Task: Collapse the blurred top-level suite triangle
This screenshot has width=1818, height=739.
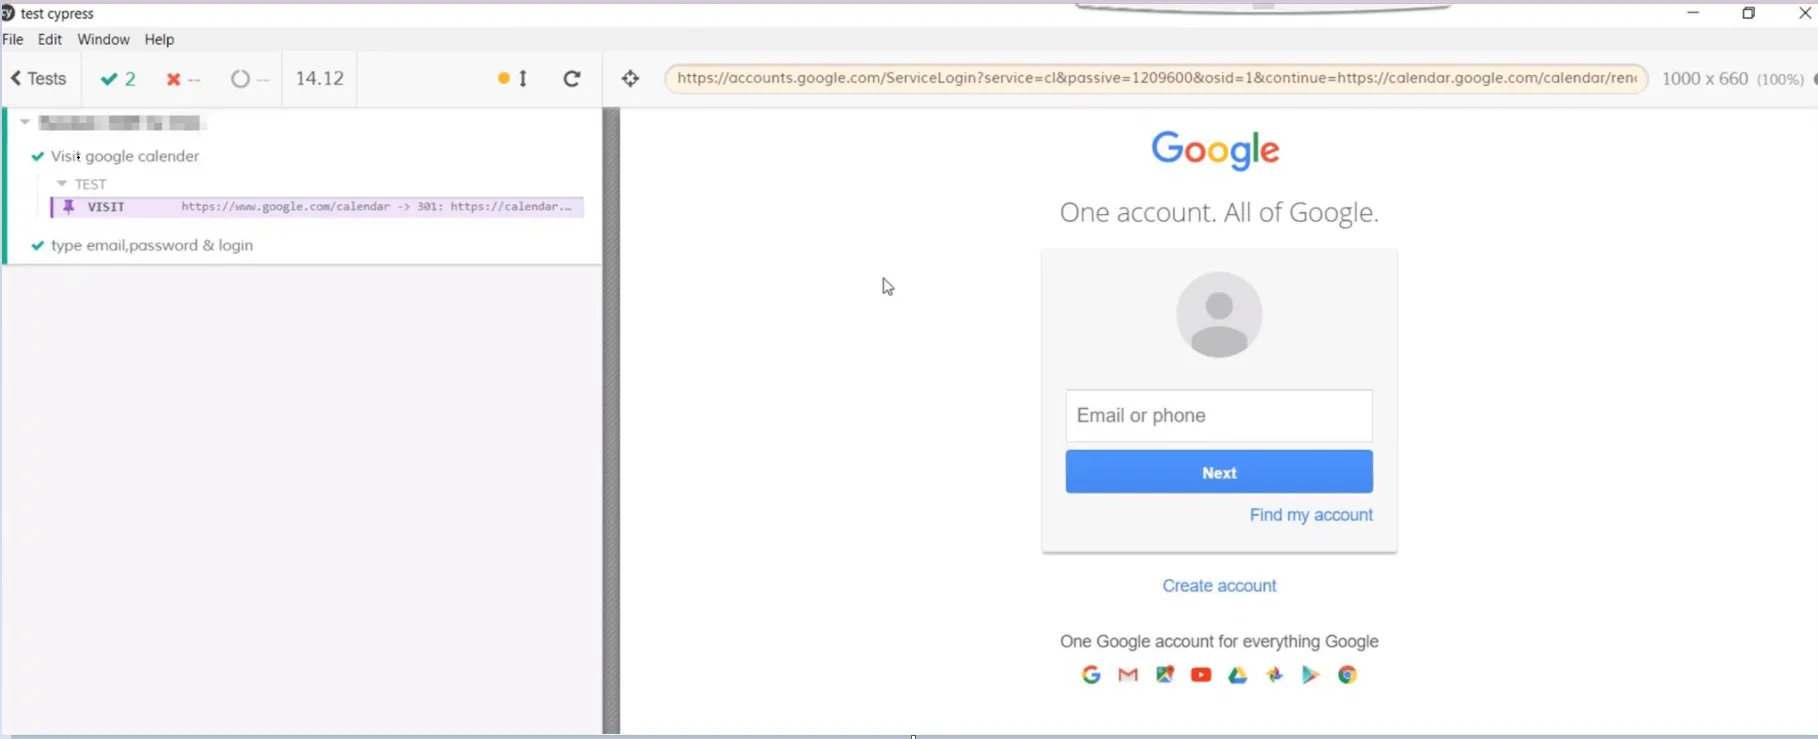Action: pyautogui.click(x=25, y=122)
